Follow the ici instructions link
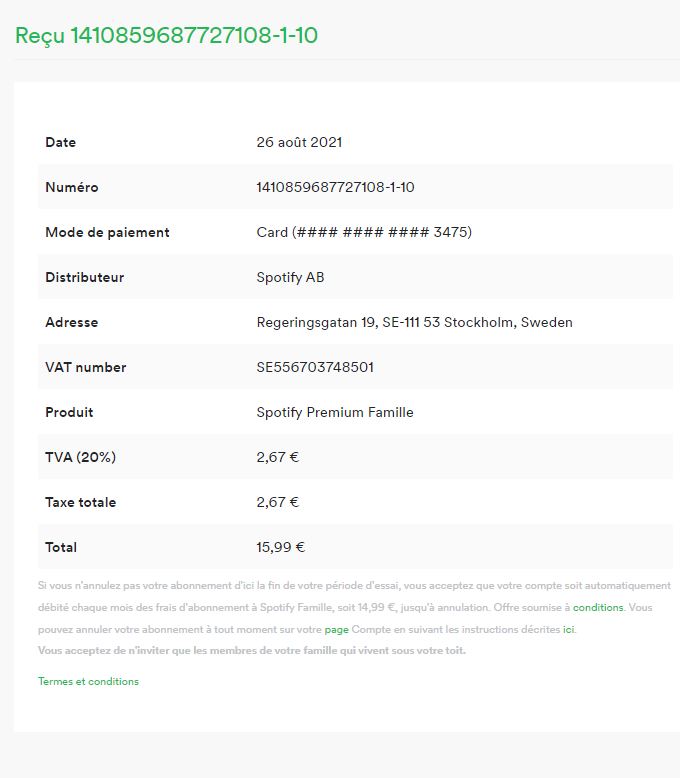Viewport: 680px width, 778px height. [x=568, y=629]
